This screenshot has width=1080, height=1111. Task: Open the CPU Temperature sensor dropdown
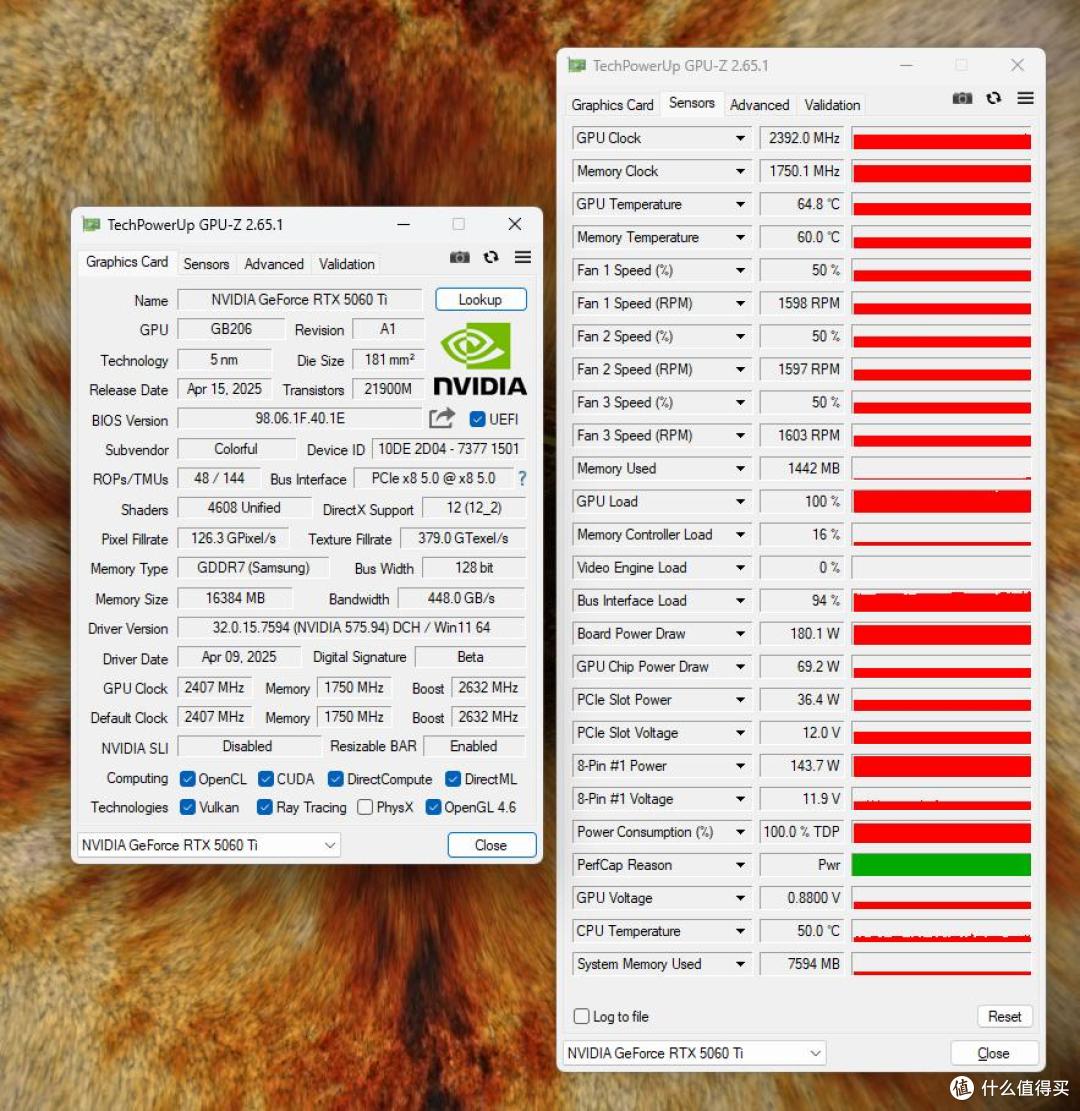(x=740, y=931)
